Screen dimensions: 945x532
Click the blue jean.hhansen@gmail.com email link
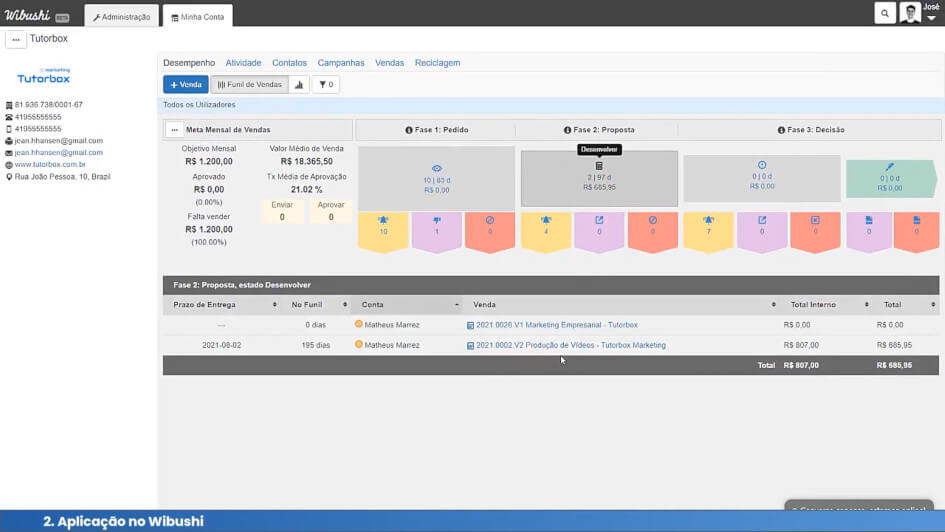pyautogui.click(x=58, y=152)
